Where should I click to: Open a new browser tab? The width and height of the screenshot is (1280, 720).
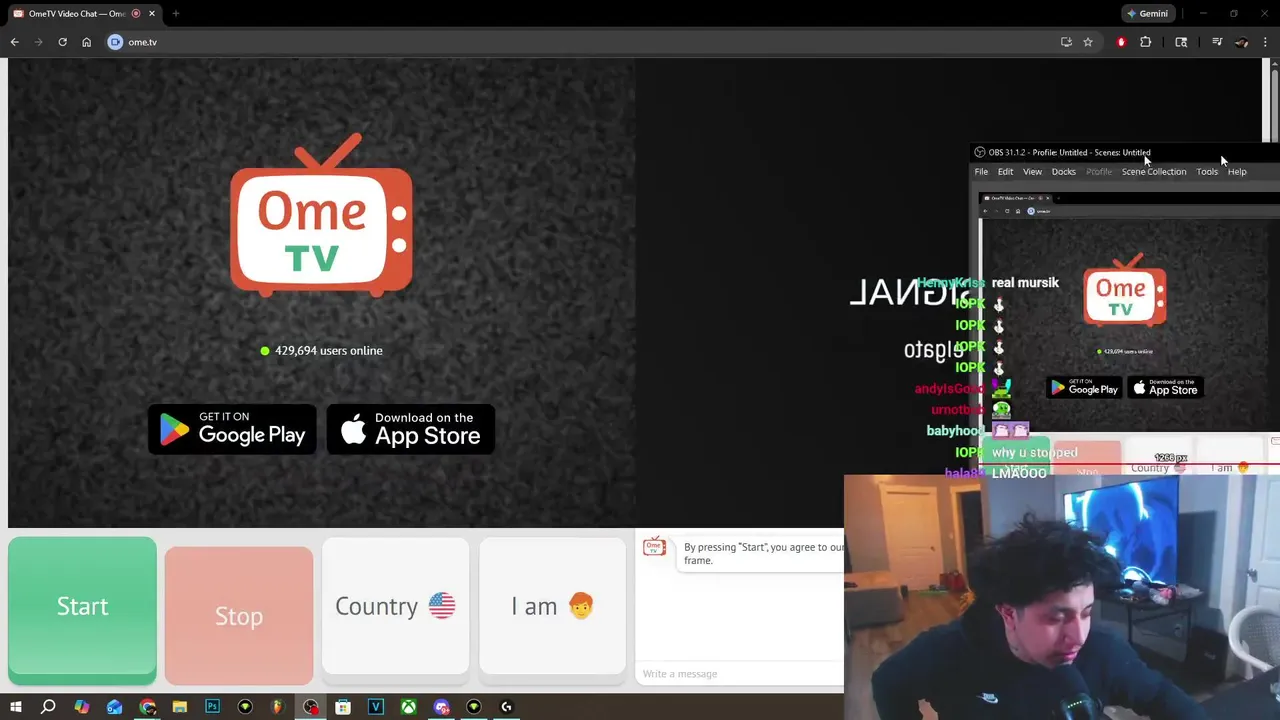click(175, 14)
